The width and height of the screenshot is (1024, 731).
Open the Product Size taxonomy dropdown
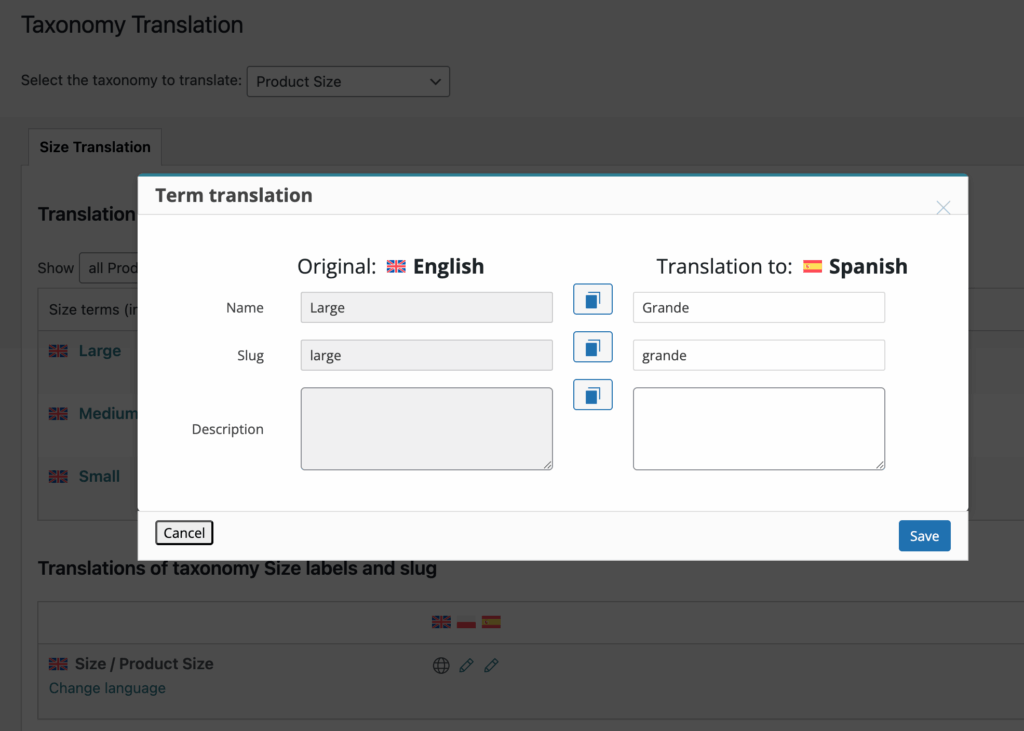point(348,82)
